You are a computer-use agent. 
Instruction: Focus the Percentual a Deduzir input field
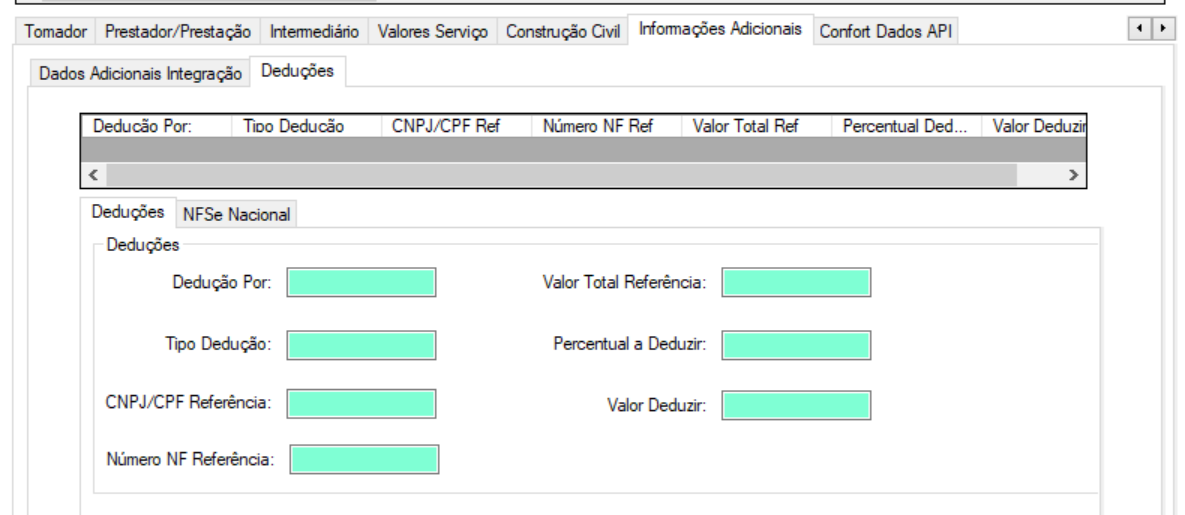click(797, 344)
